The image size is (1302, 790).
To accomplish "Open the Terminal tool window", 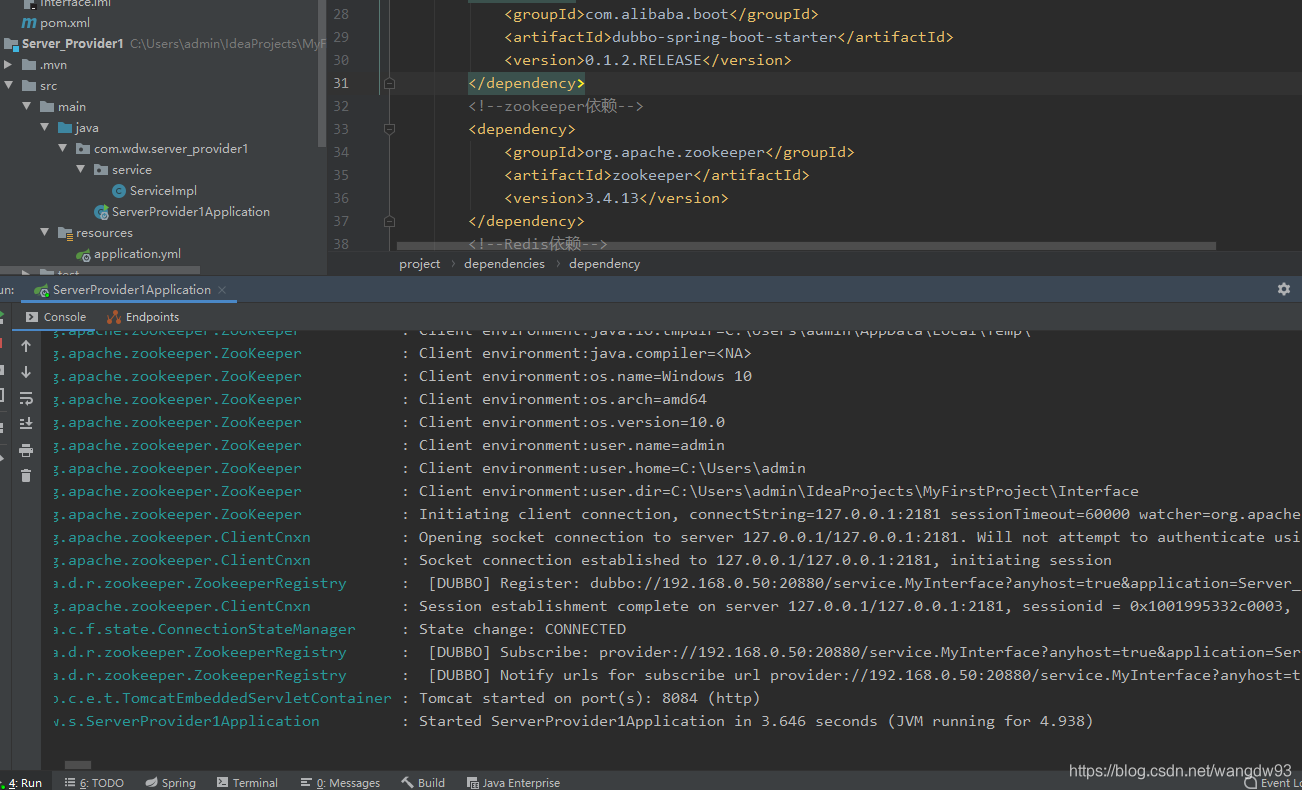I will [x=247, y=783].
